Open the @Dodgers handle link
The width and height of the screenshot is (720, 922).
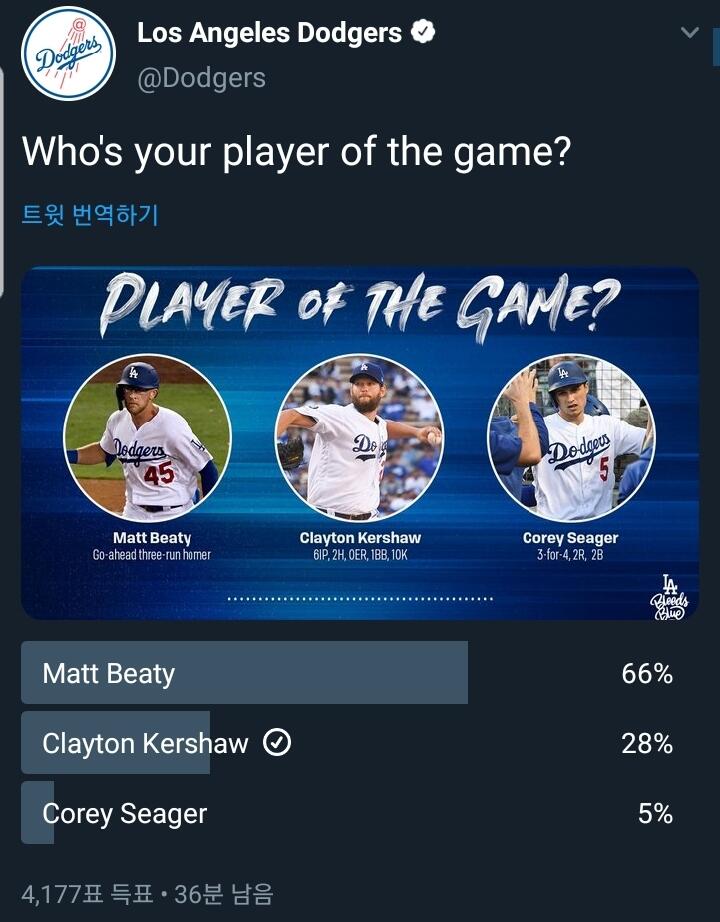tap(201, 79)
